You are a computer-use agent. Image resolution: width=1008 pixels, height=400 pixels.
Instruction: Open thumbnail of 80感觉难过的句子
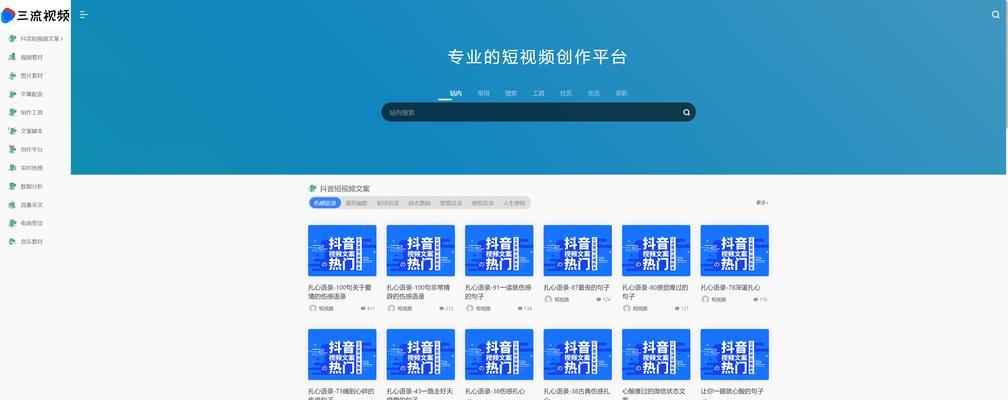point(656,251)
